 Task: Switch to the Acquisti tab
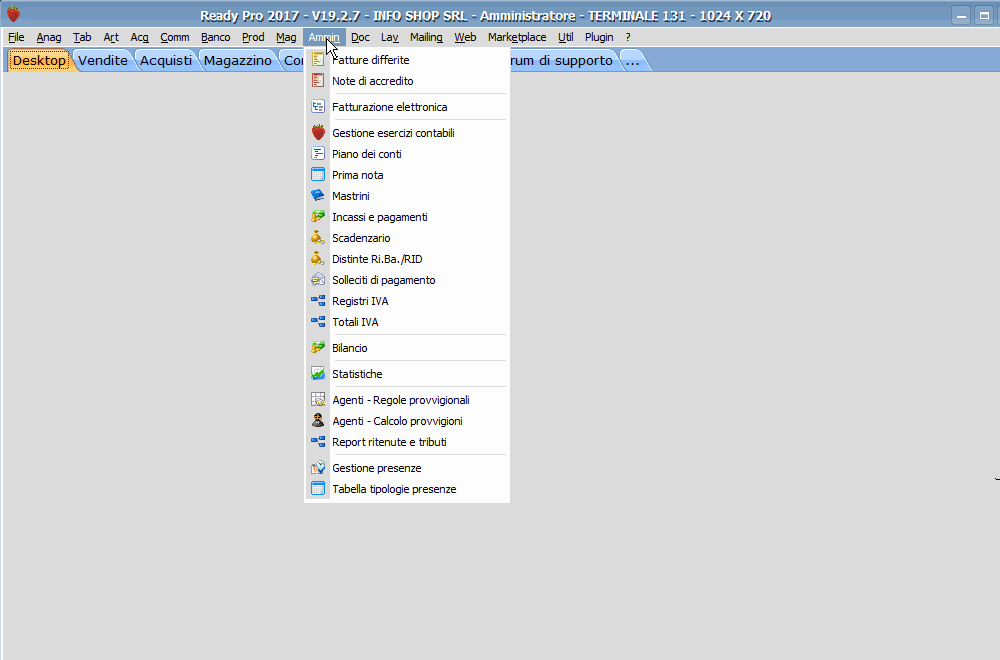tap(166, 61)
